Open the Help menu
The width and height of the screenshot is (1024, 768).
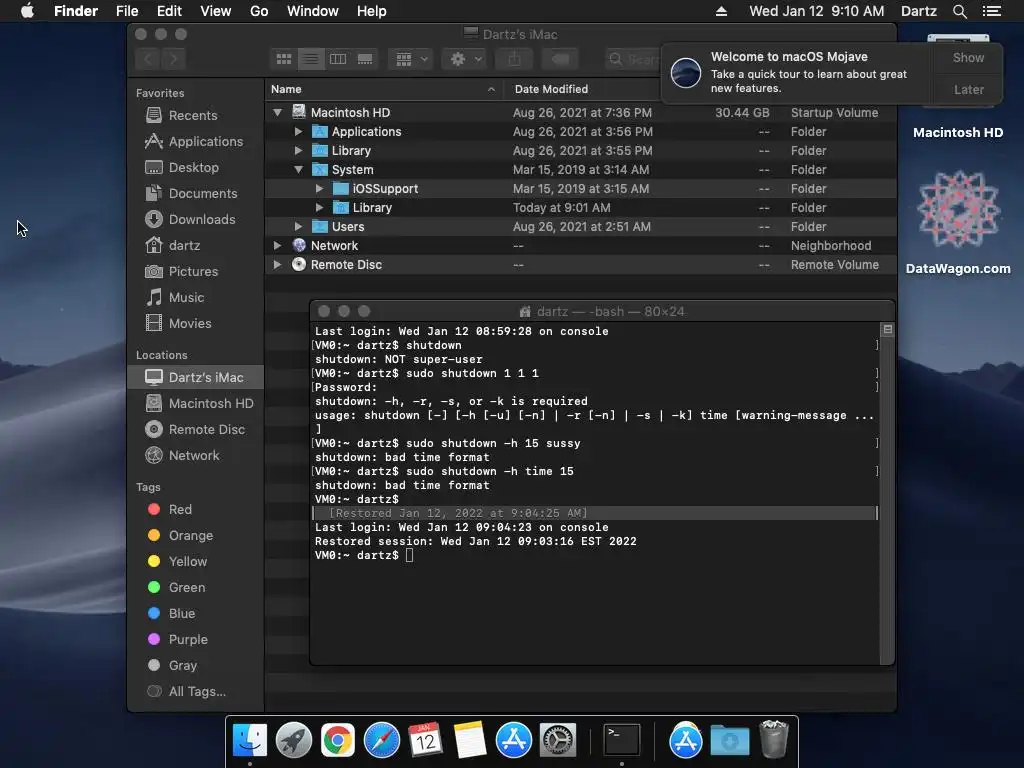tap(372, 11)
